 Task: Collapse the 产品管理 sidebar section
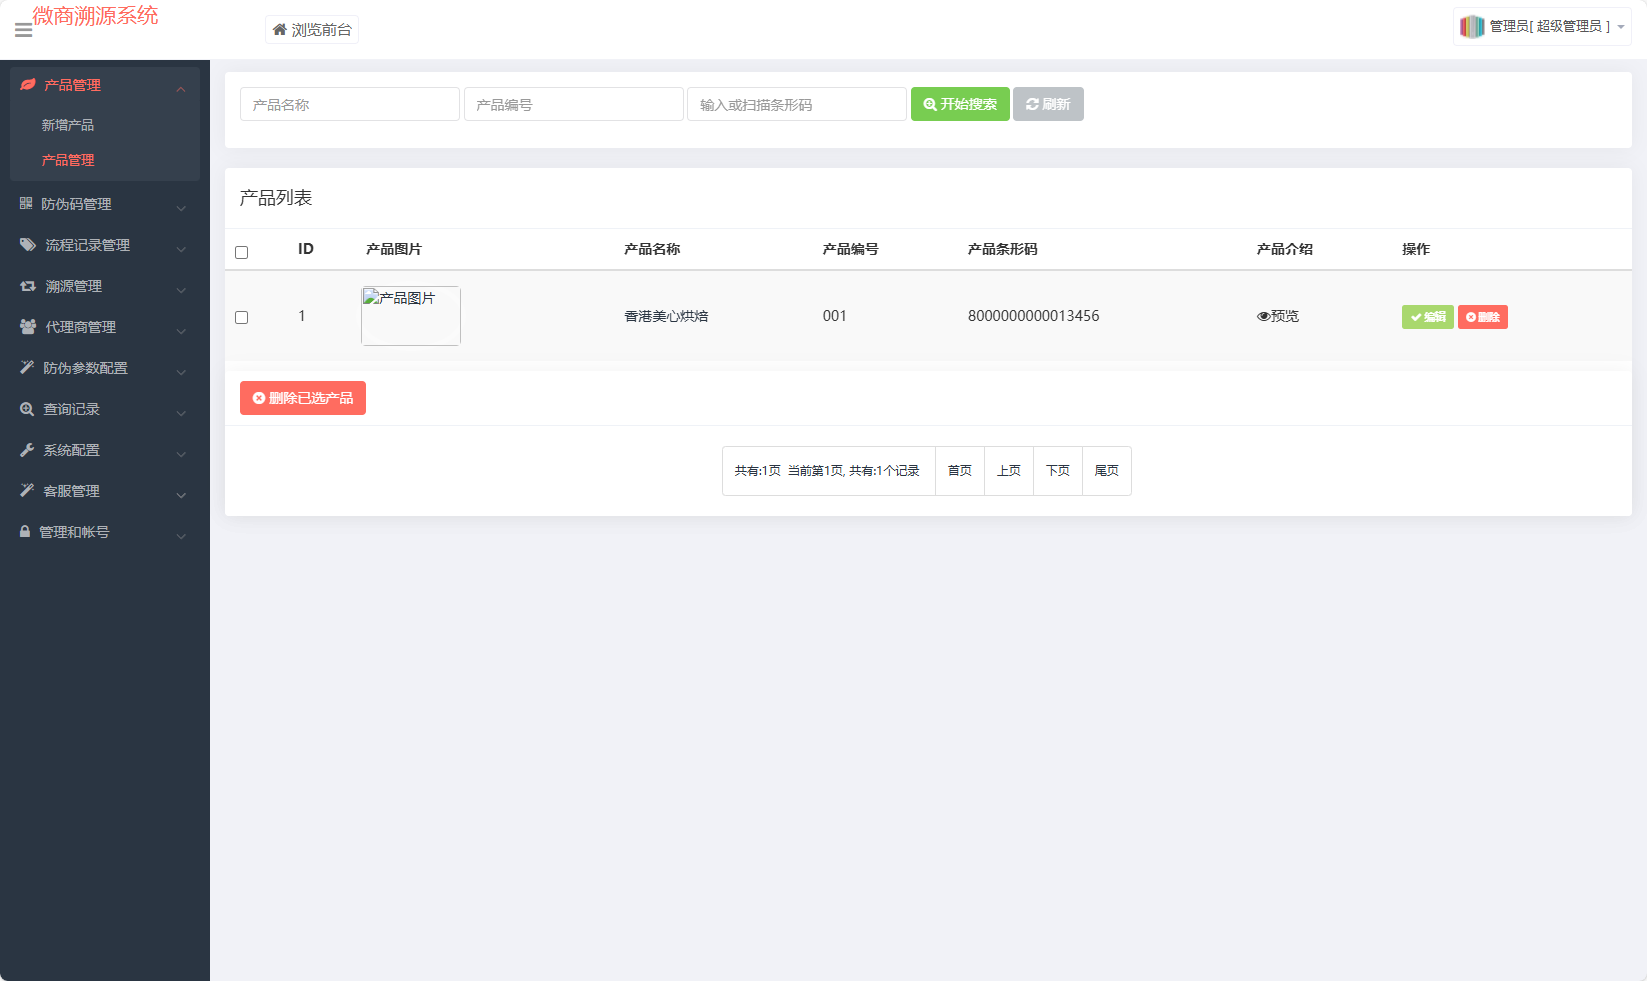click(x=105, y=86)
